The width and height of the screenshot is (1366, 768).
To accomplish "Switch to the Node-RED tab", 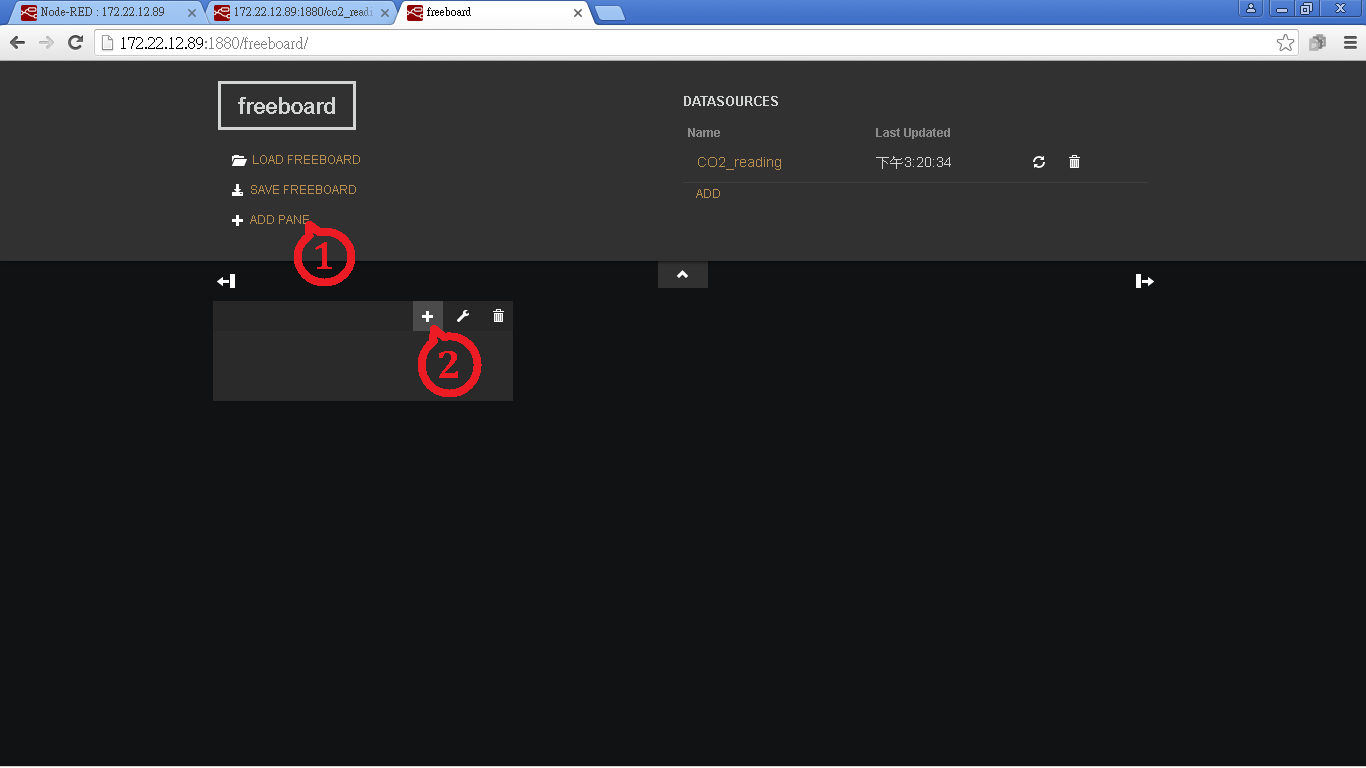I will 102,13.
